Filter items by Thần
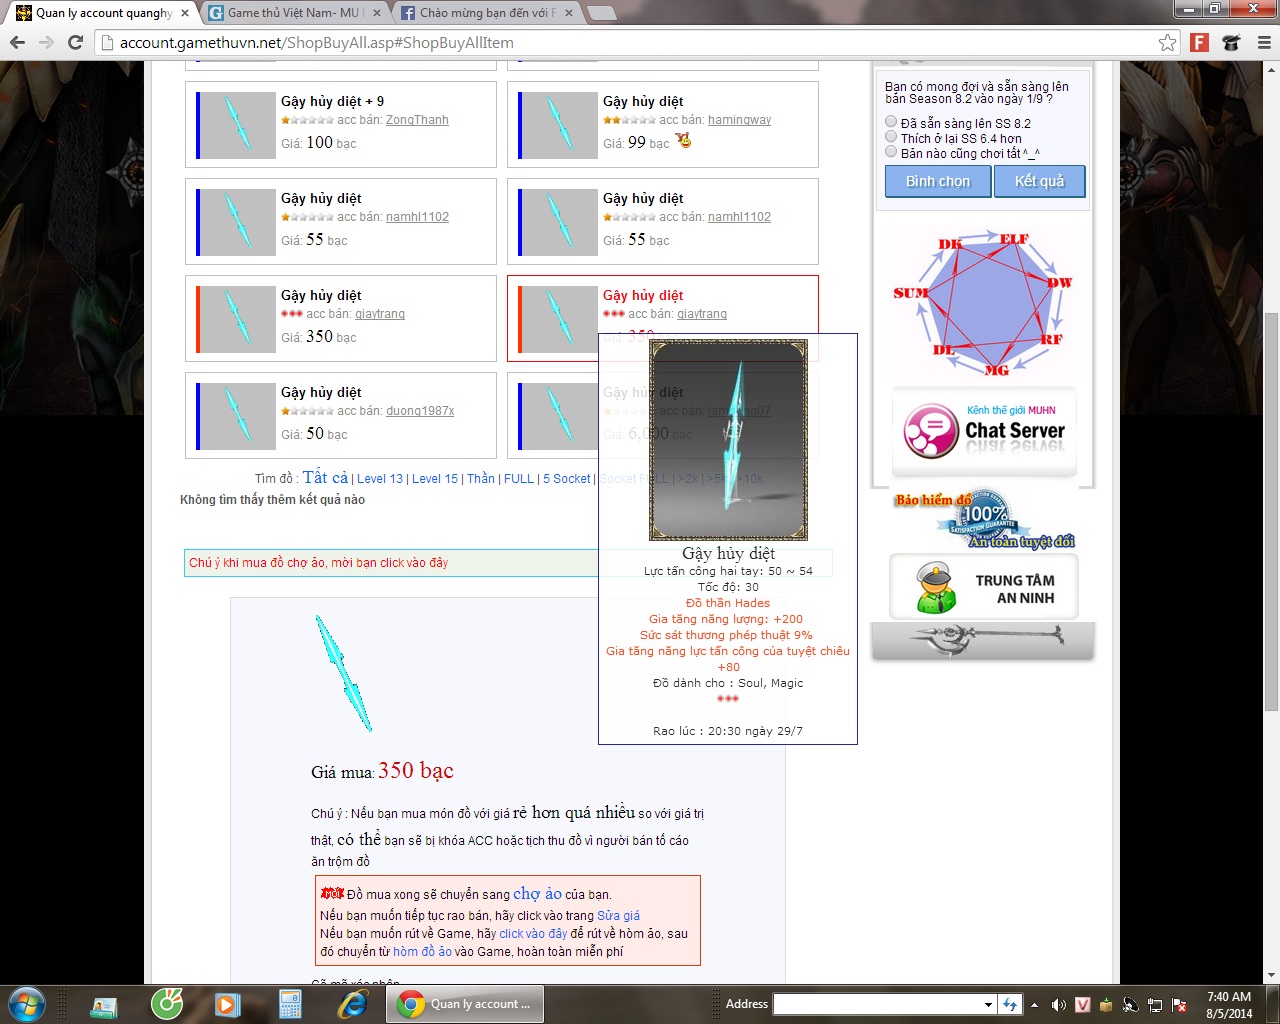 tap(481, 479)
